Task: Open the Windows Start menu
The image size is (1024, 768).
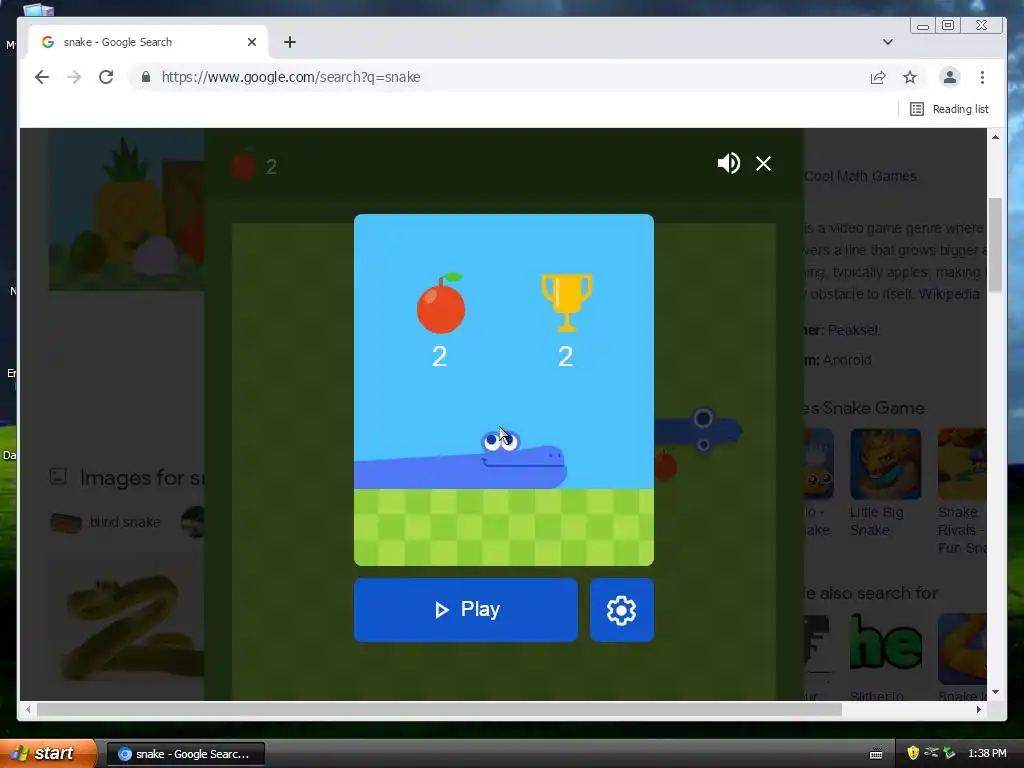Action: [48, 753]
